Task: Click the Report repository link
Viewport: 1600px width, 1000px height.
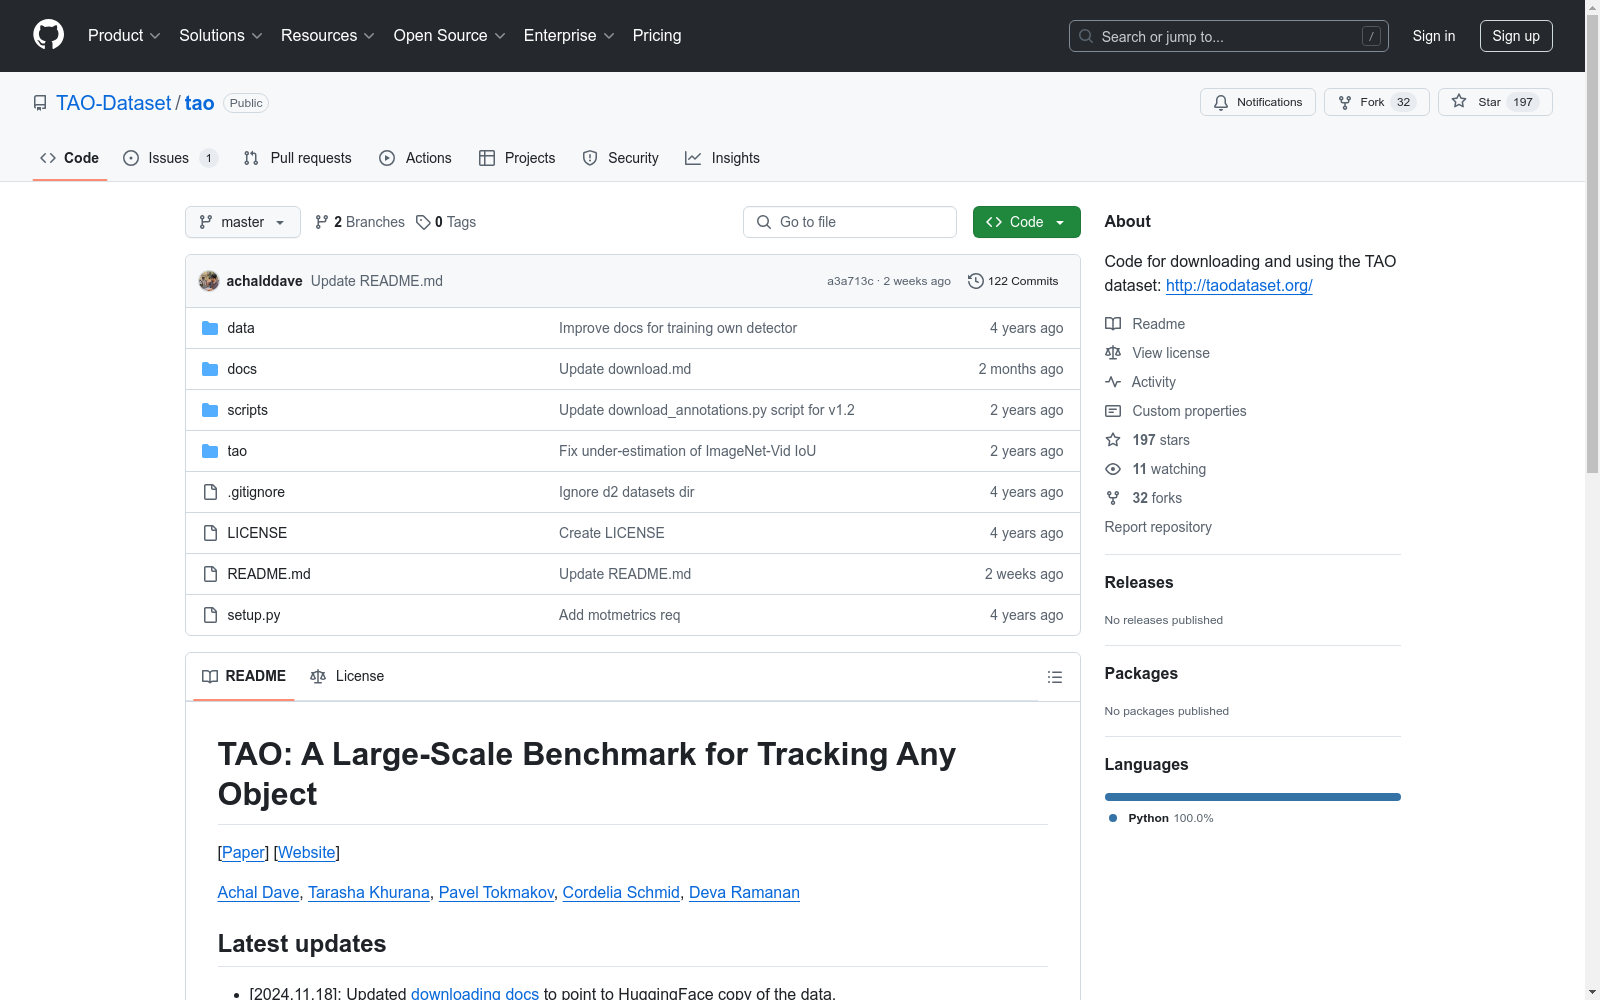Action: (1158, 527)
